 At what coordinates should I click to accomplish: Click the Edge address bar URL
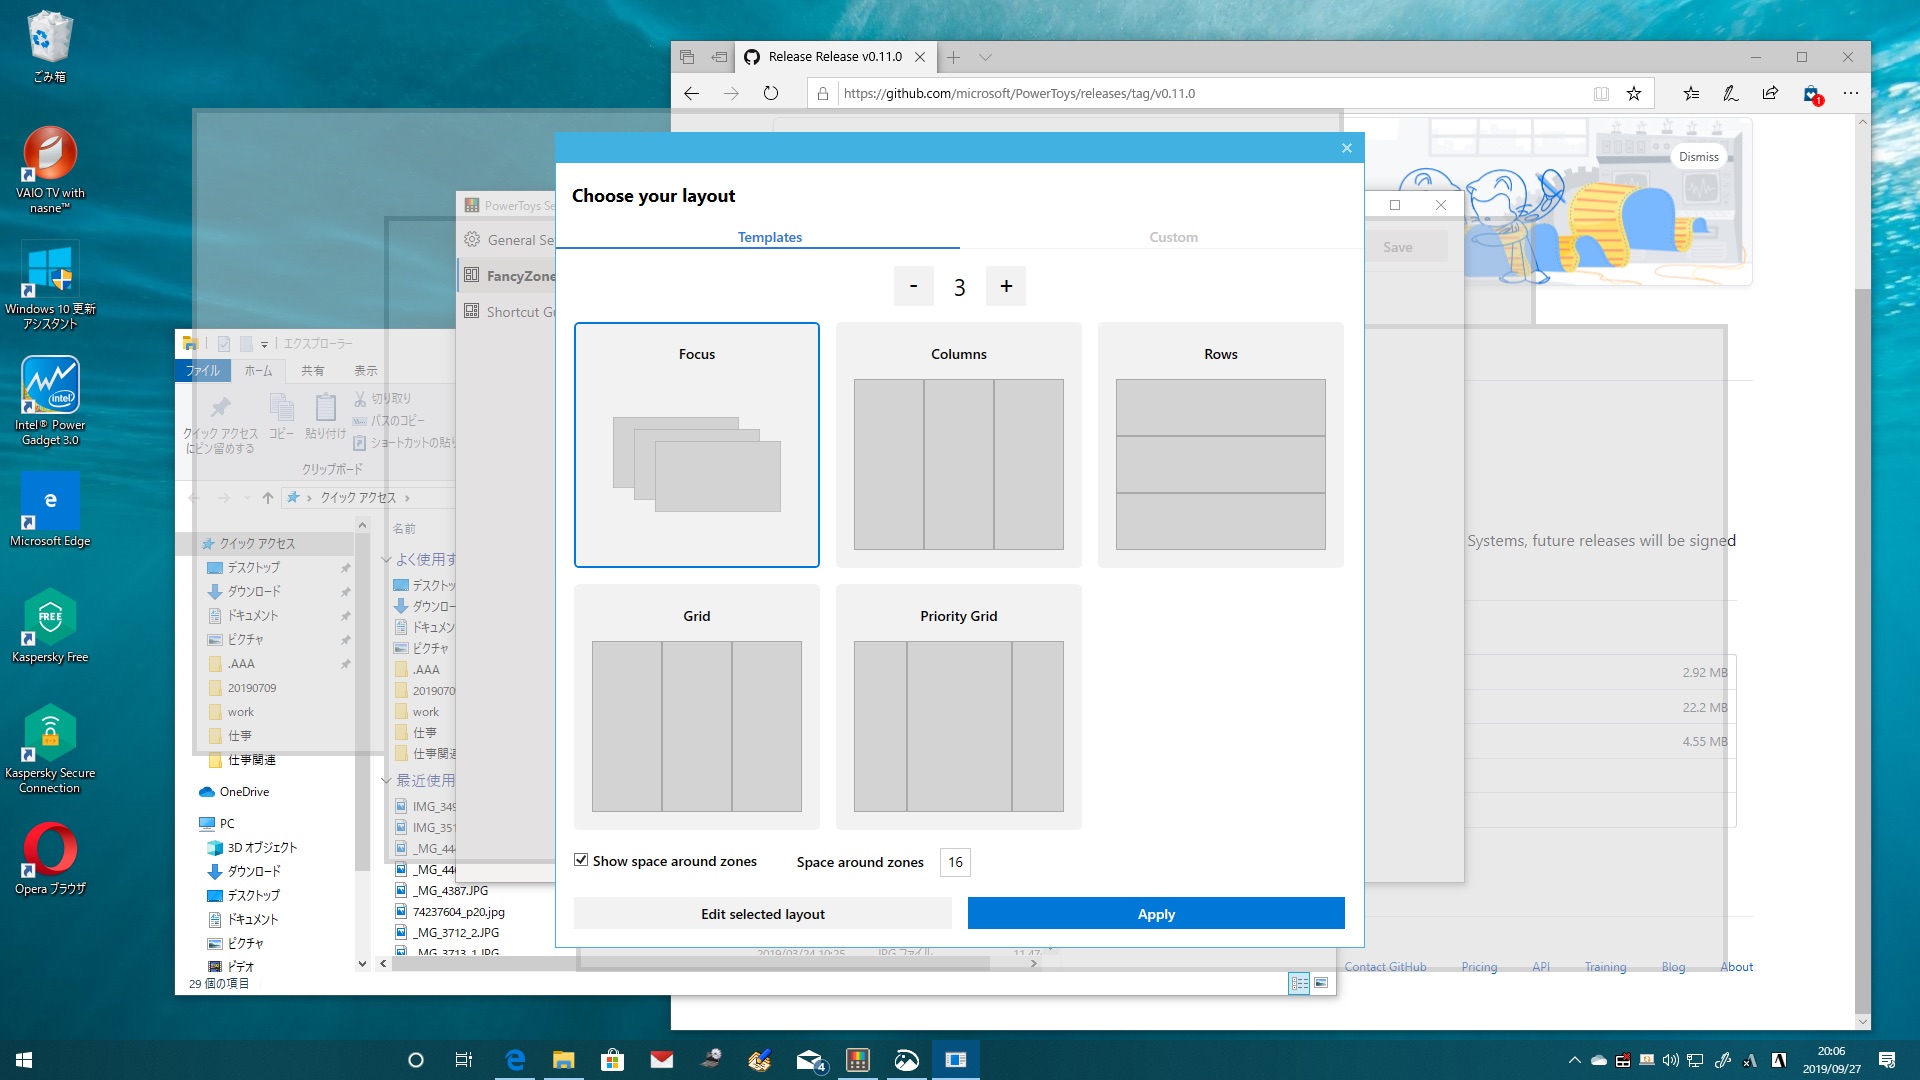coord(1019,93)
